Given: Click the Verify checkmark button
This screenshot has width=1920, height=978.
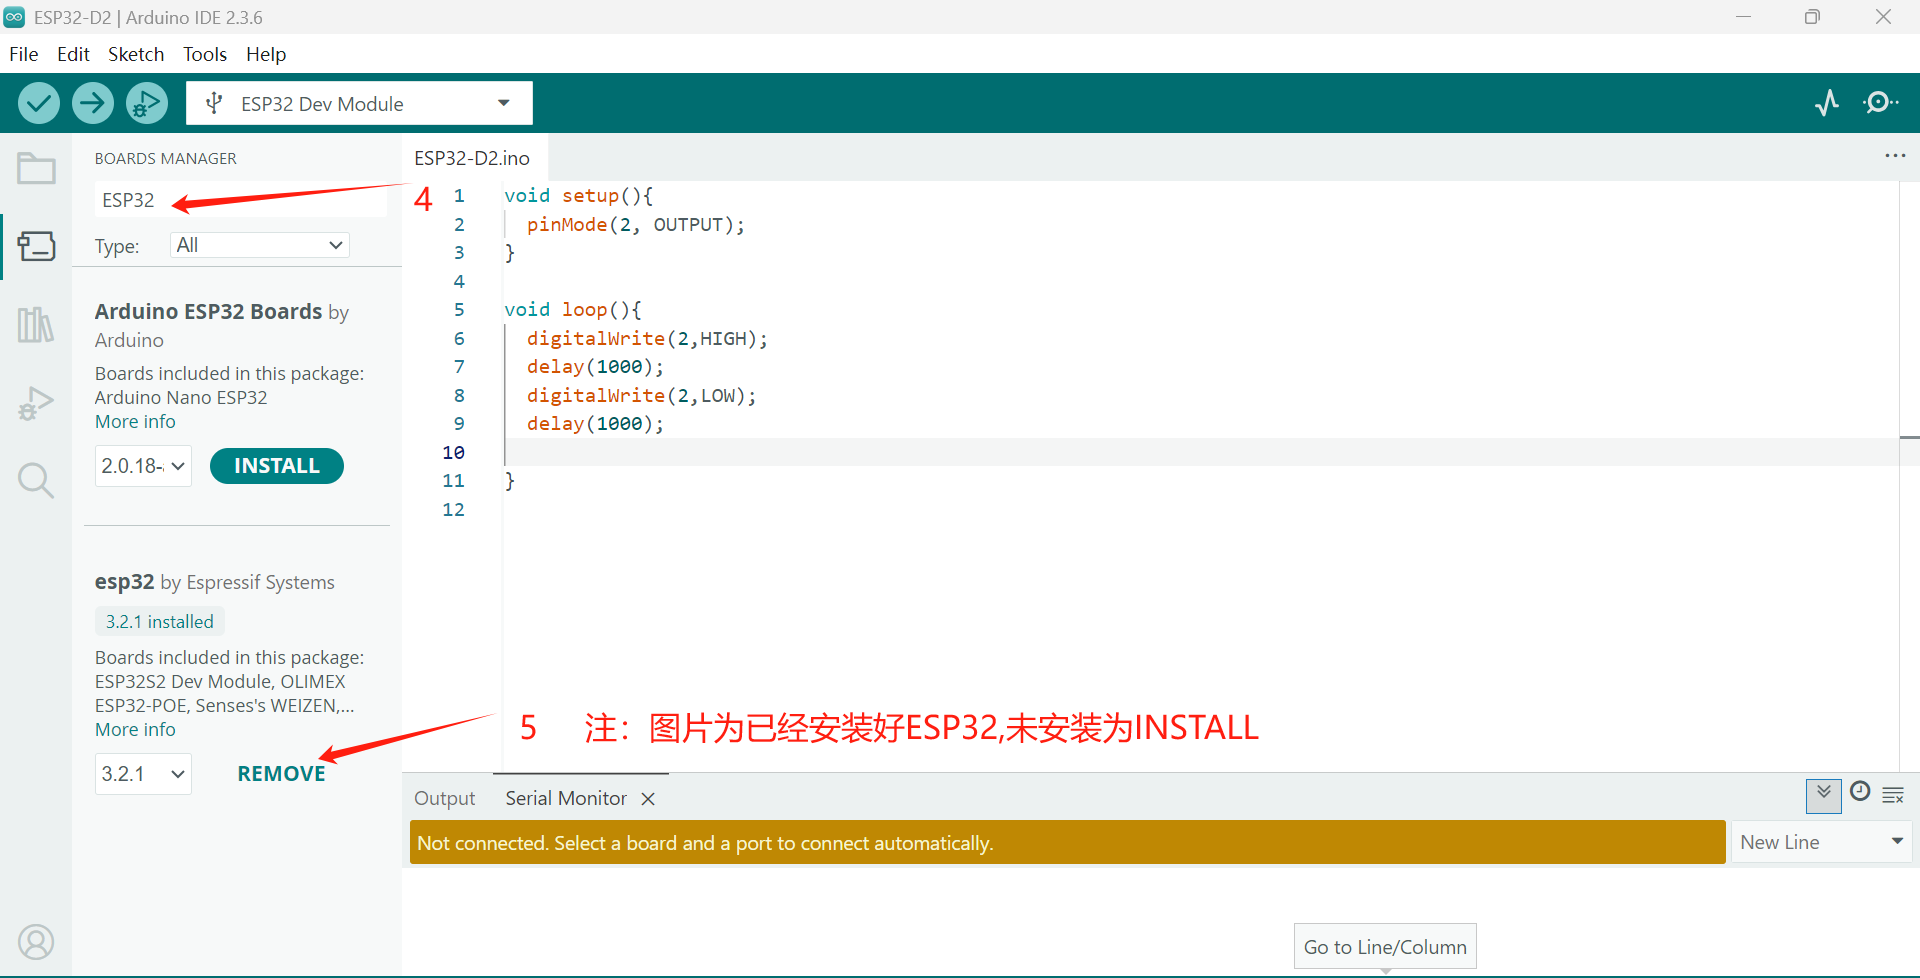Looking at the screenshot, I should (39, 103).
